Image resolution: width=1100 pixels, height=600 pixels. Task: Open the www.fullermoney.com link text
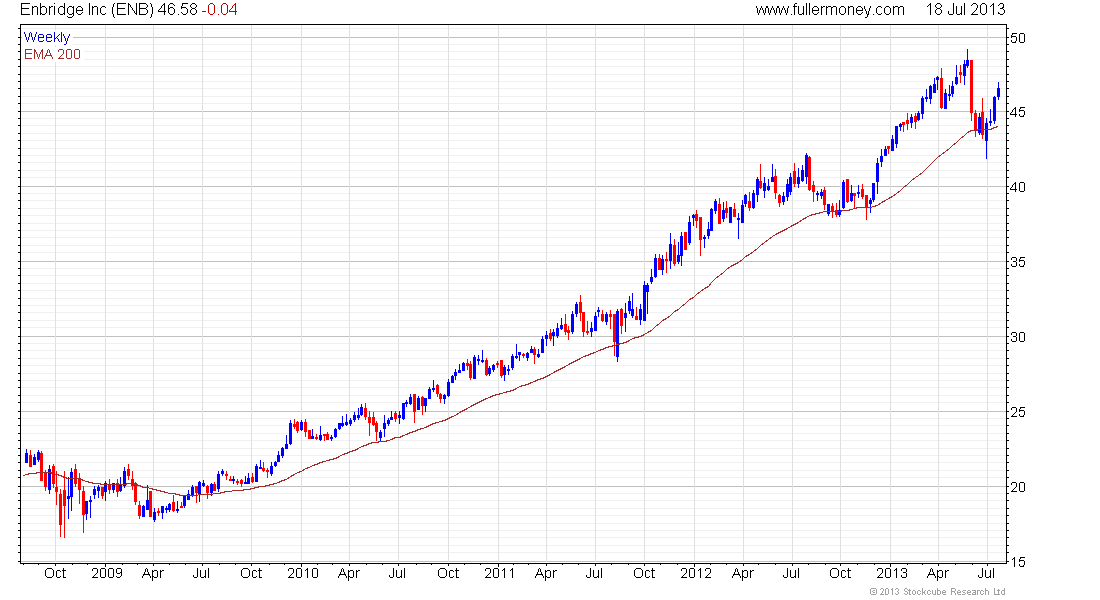click(x=830, y=10)
